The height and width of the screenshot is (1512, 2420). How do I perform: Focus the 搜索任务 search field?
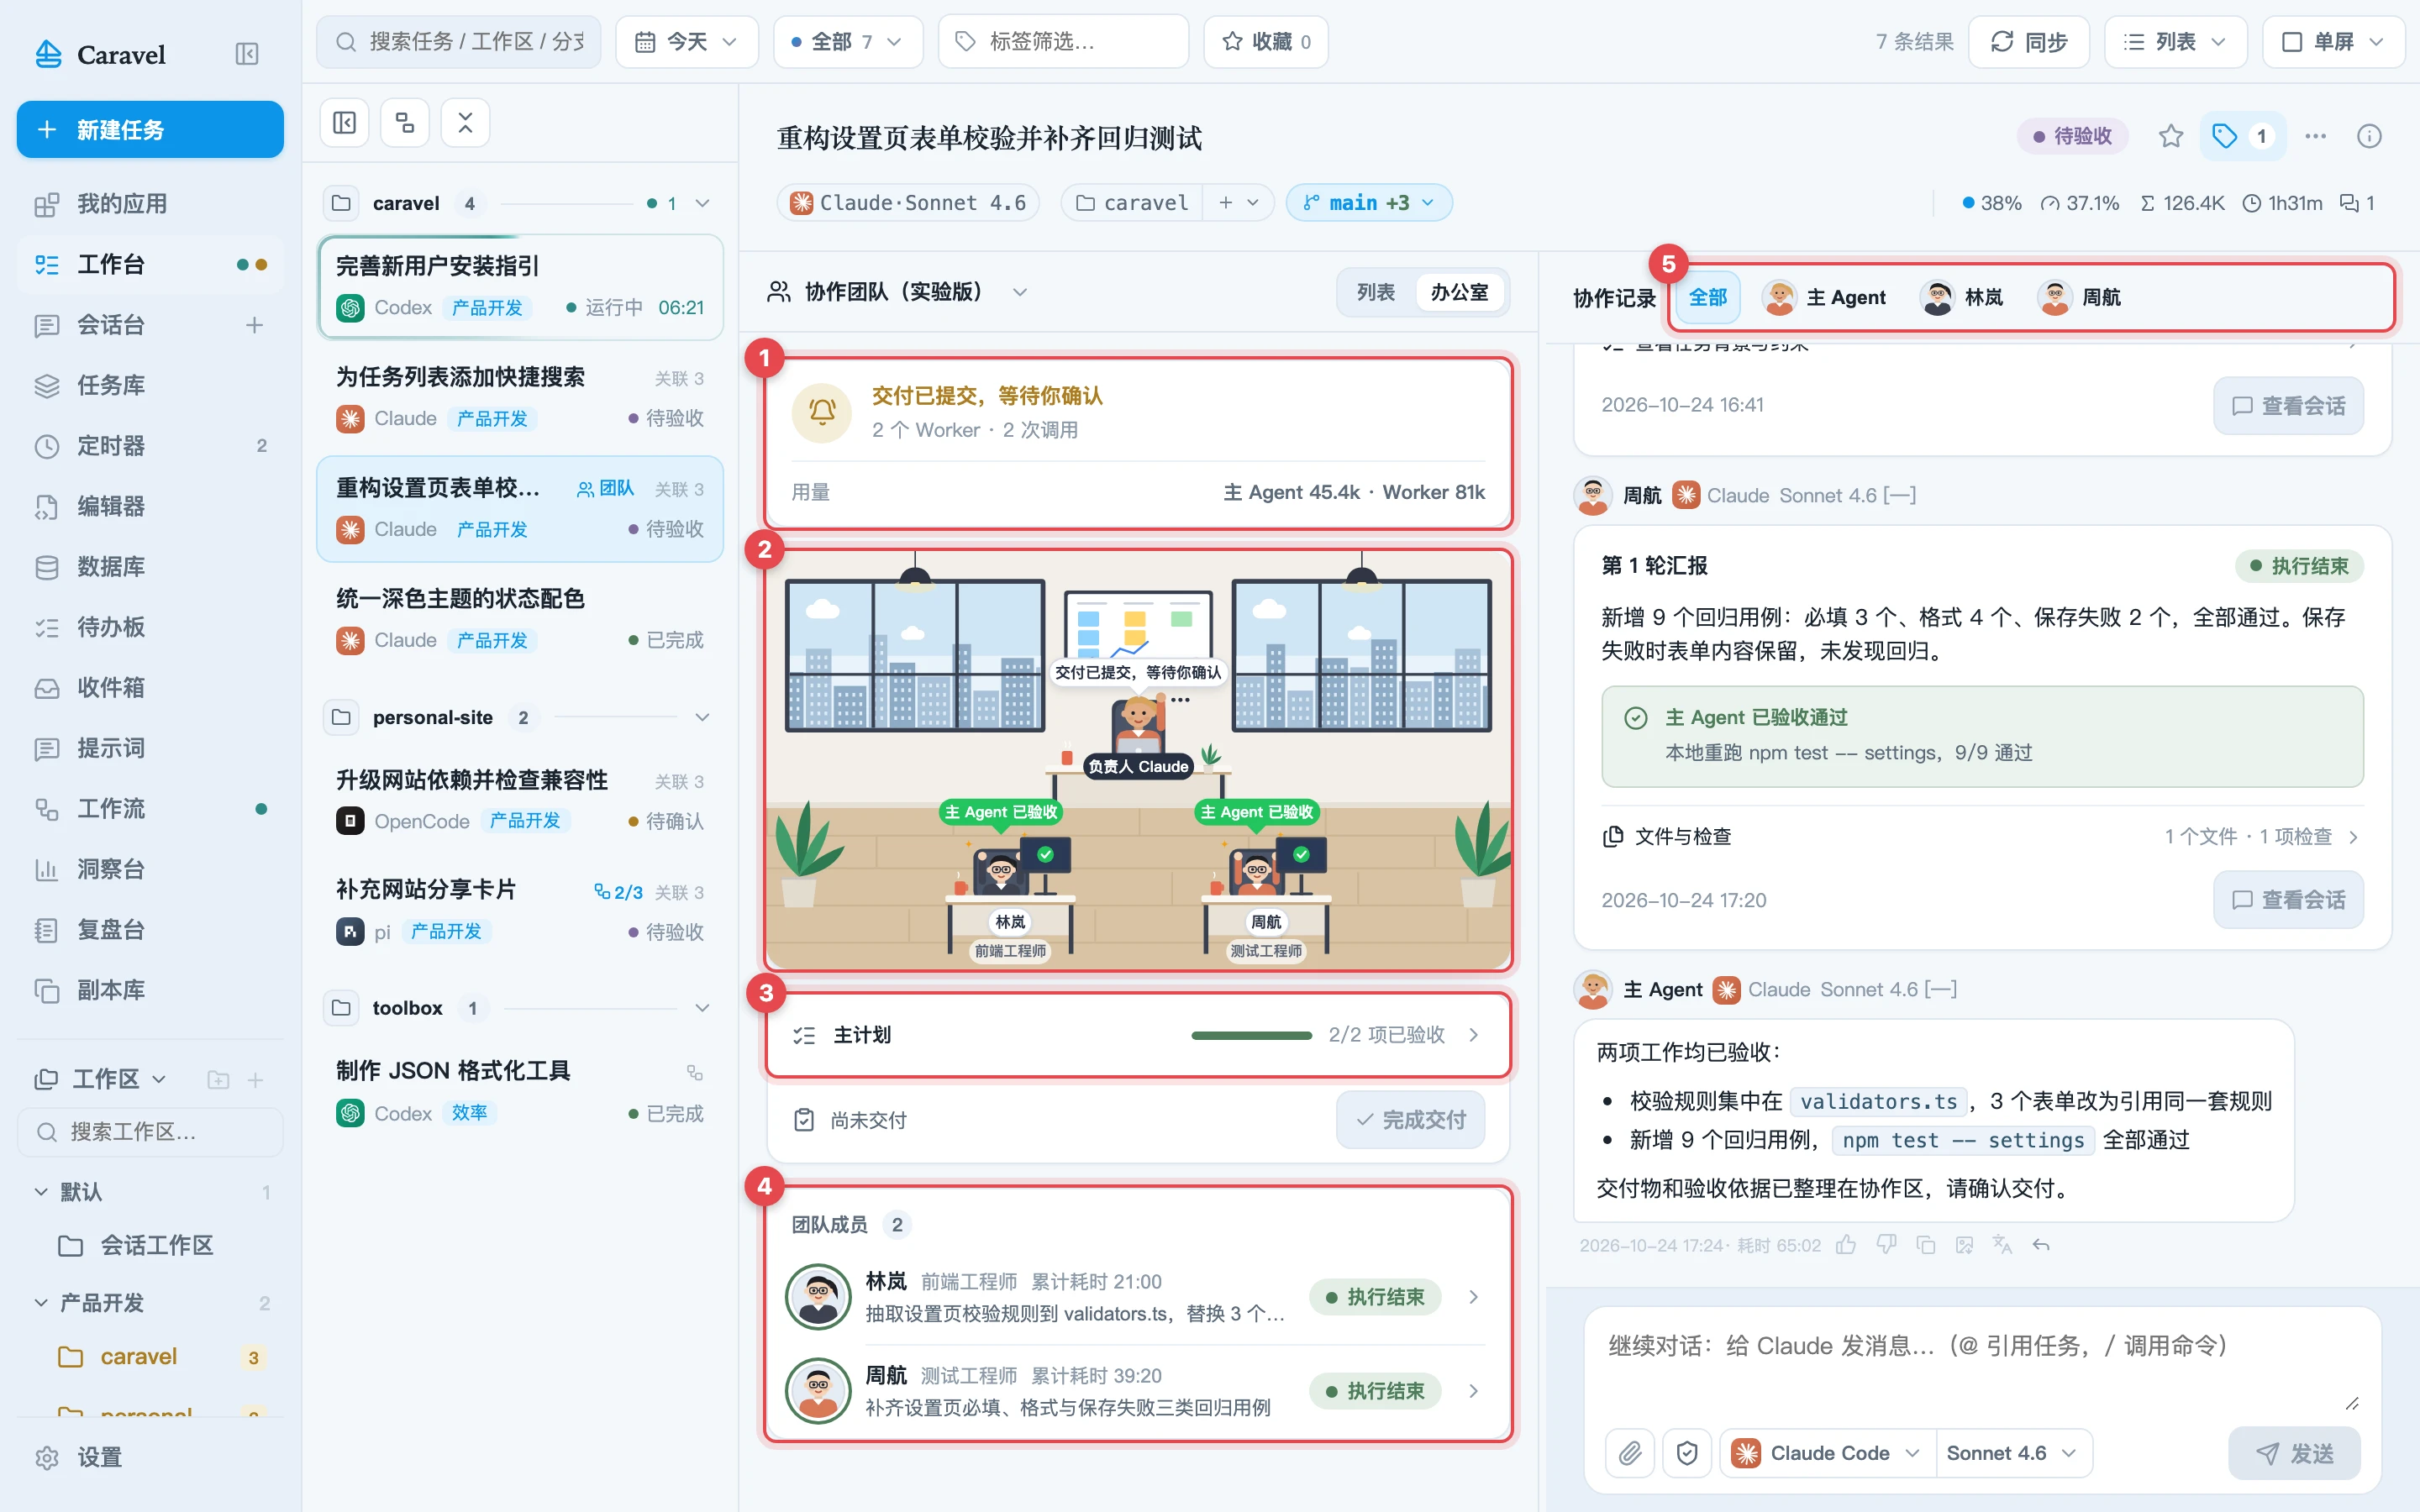459,42
